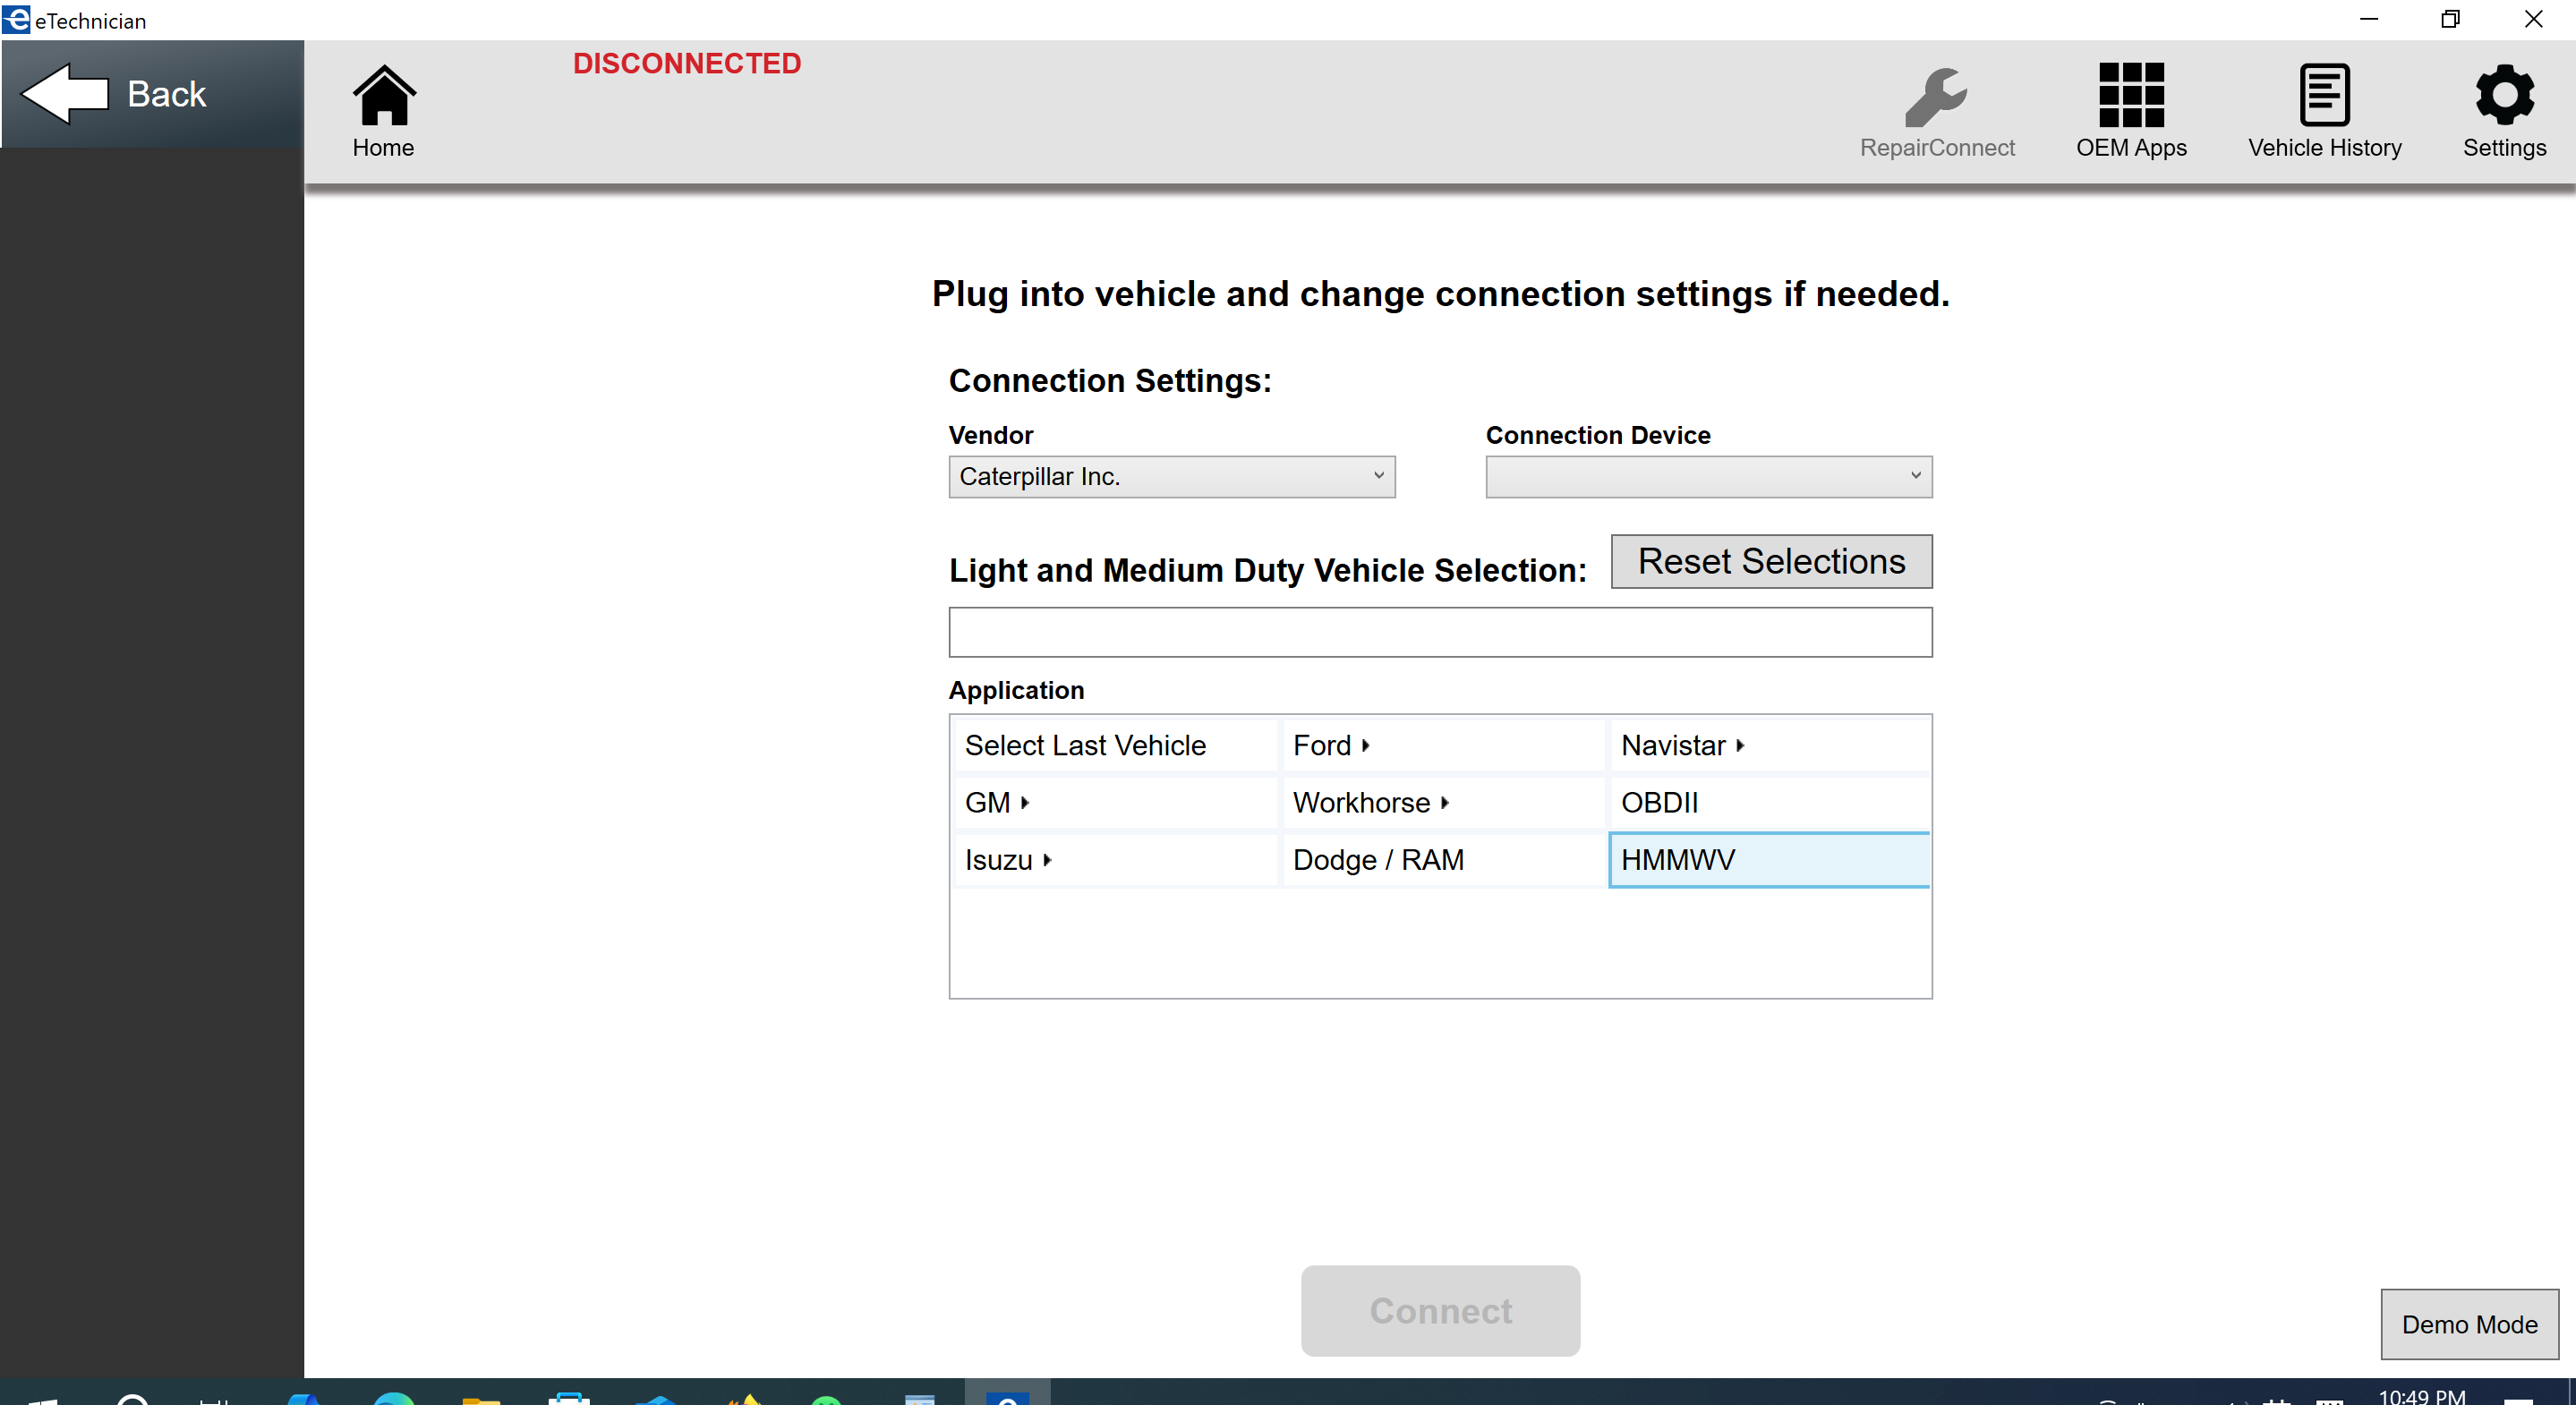Close the eTechnician window
The width and height of the screenshot is (2576, 1405).
pyautogui.click(x=2533, y=19)
